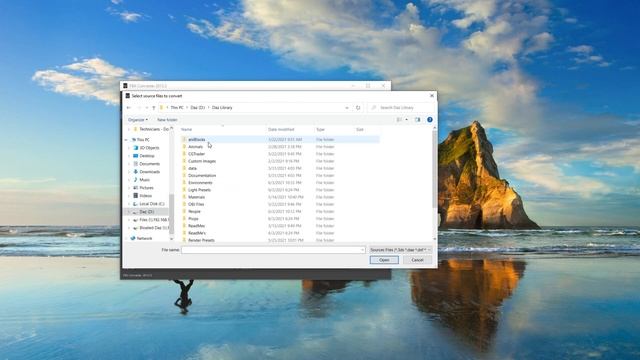Open the Organize dropdown menu
The height and width of the screenshot is (360, 640).
138,120
